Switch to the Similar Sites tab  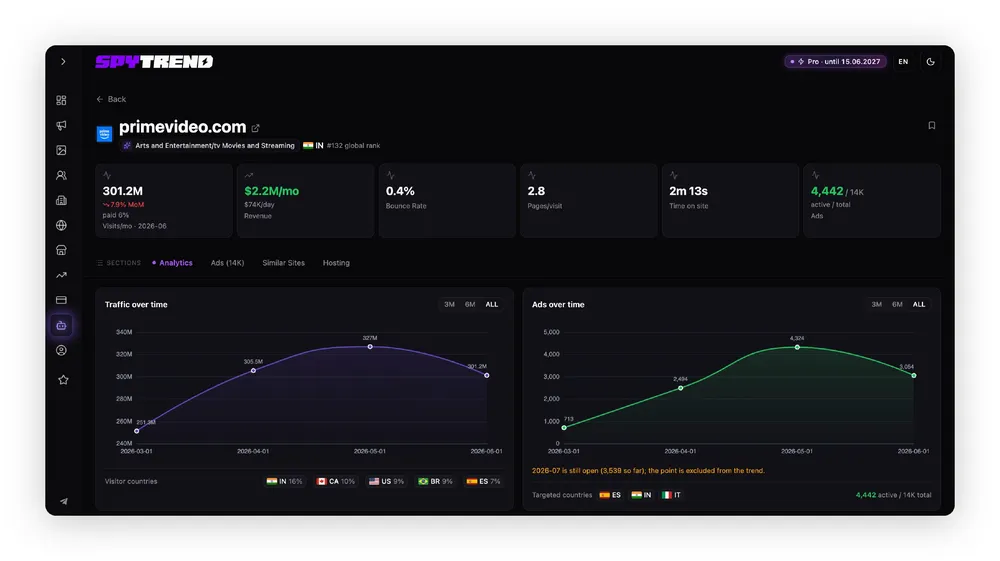point(284,263)
